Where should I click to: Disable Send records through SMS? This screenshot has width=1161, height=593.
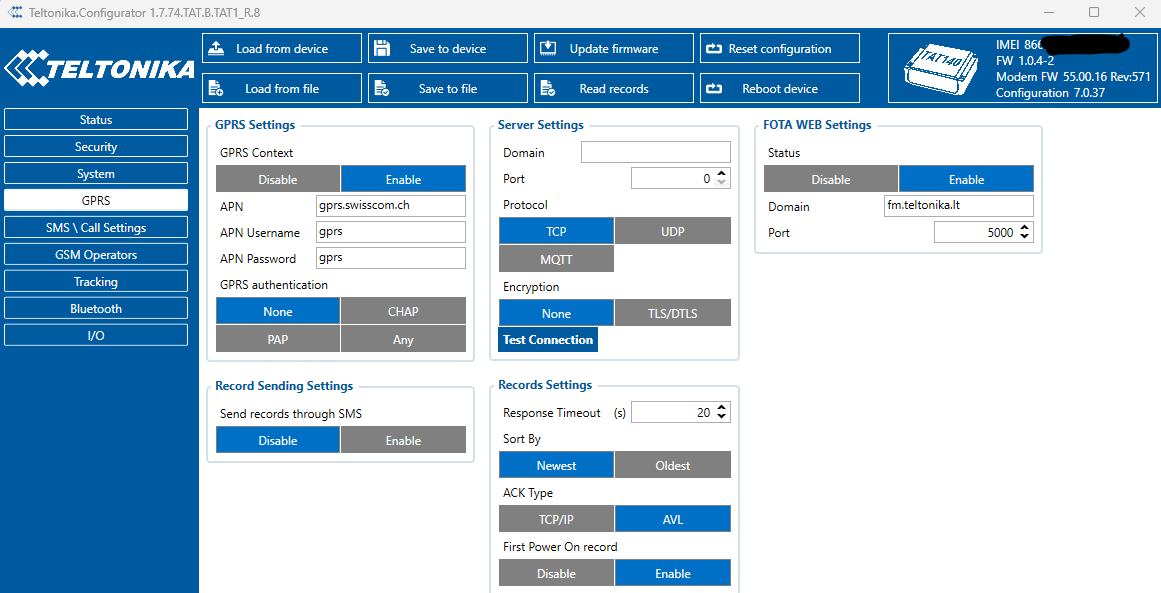(278, 440)
